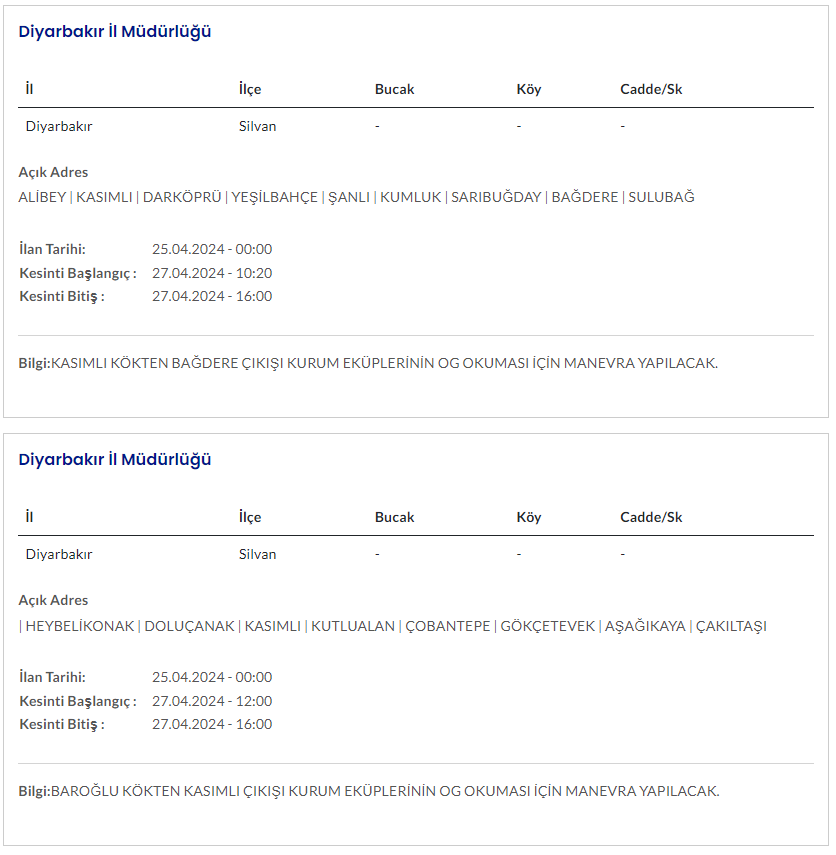Click the ALİBEY address entry
The width and height of the screenshot is (836, 855).
click(x=42, y=197)
